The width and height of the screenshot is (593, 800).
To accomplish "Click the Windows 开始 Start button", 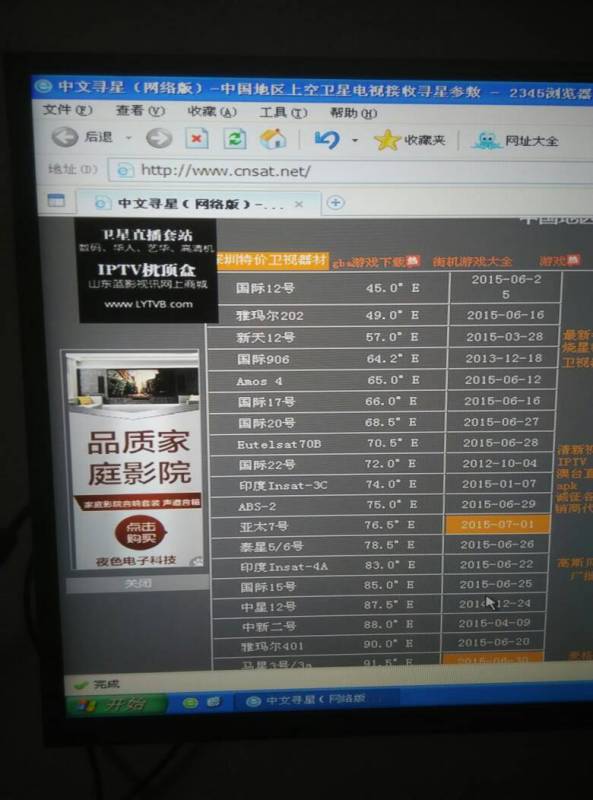I will click(116, 705).
